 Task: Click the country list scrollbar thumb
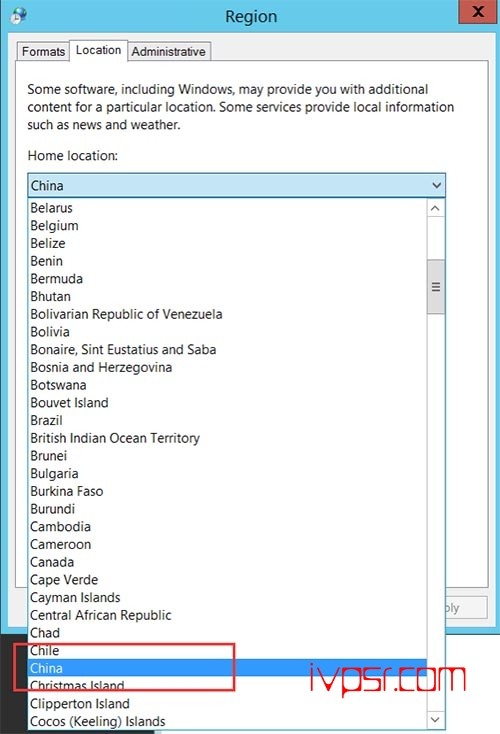pyautogui.click(x=436, y=286)
